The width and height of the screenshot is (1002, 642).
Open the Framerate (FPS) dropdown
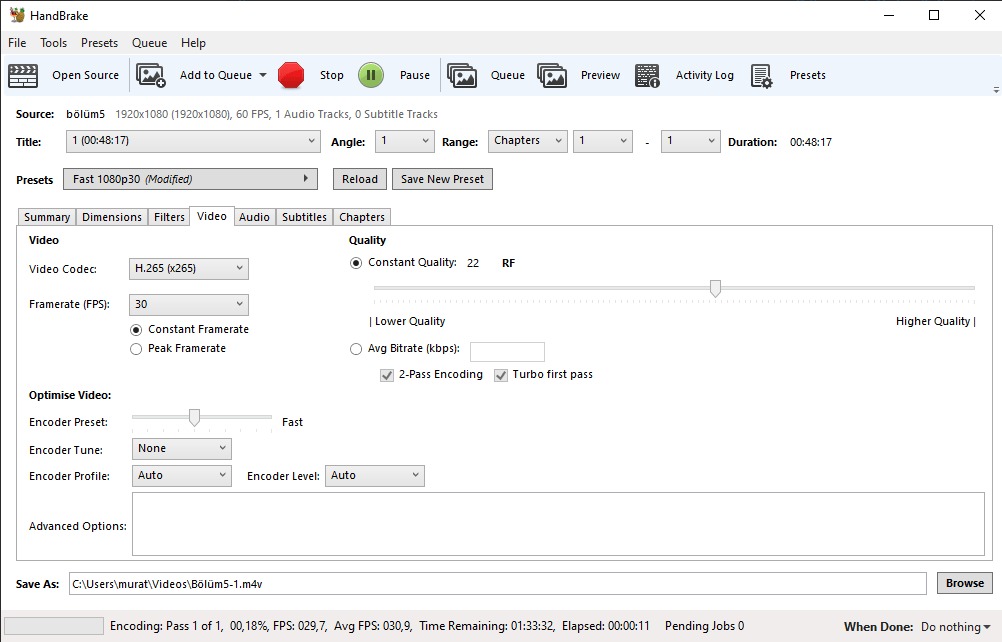[189, 305]
